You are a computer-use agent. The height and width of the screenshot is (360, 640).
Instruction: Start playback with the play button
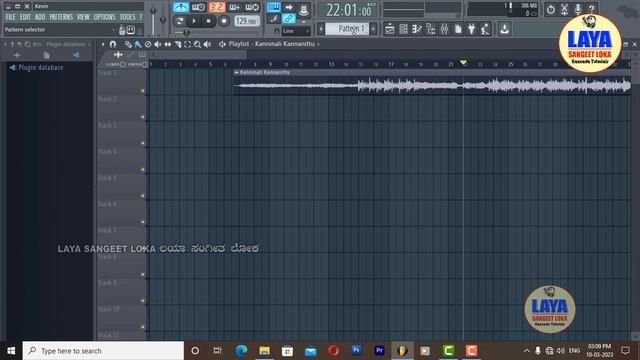194,21
